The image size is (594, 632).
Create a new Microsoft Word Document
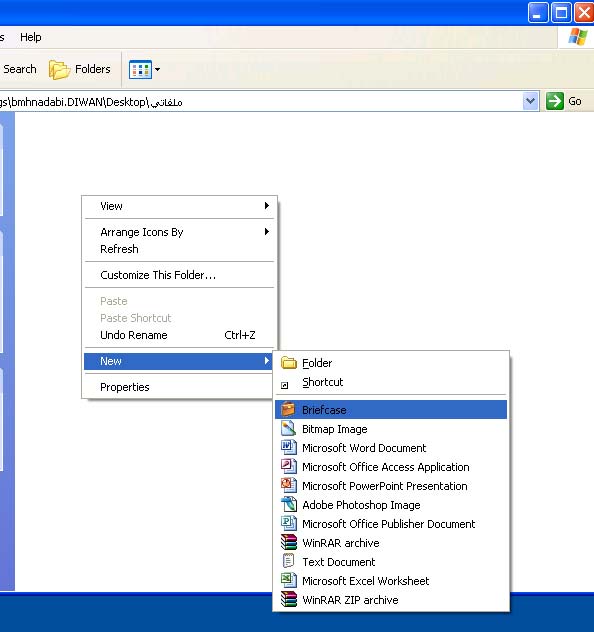[390, 448]
